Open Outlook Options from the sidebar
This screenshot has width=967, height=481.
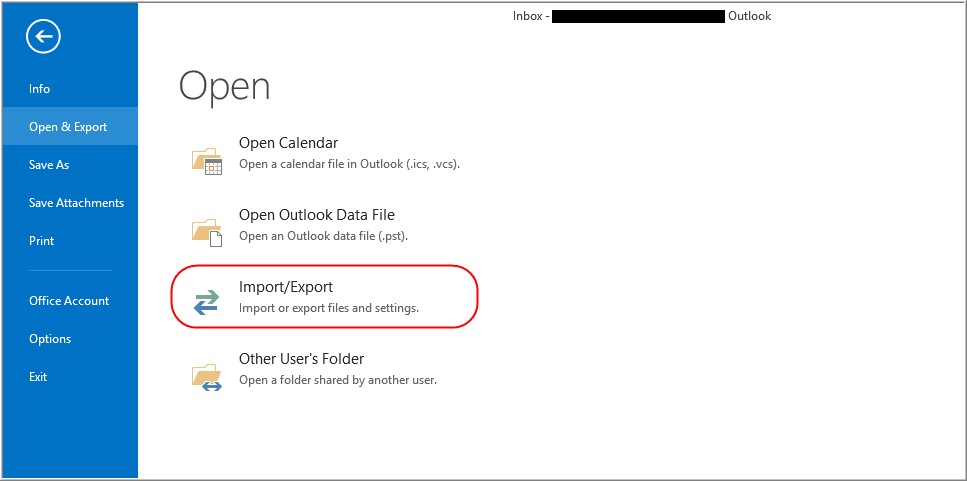pos(50,339)
